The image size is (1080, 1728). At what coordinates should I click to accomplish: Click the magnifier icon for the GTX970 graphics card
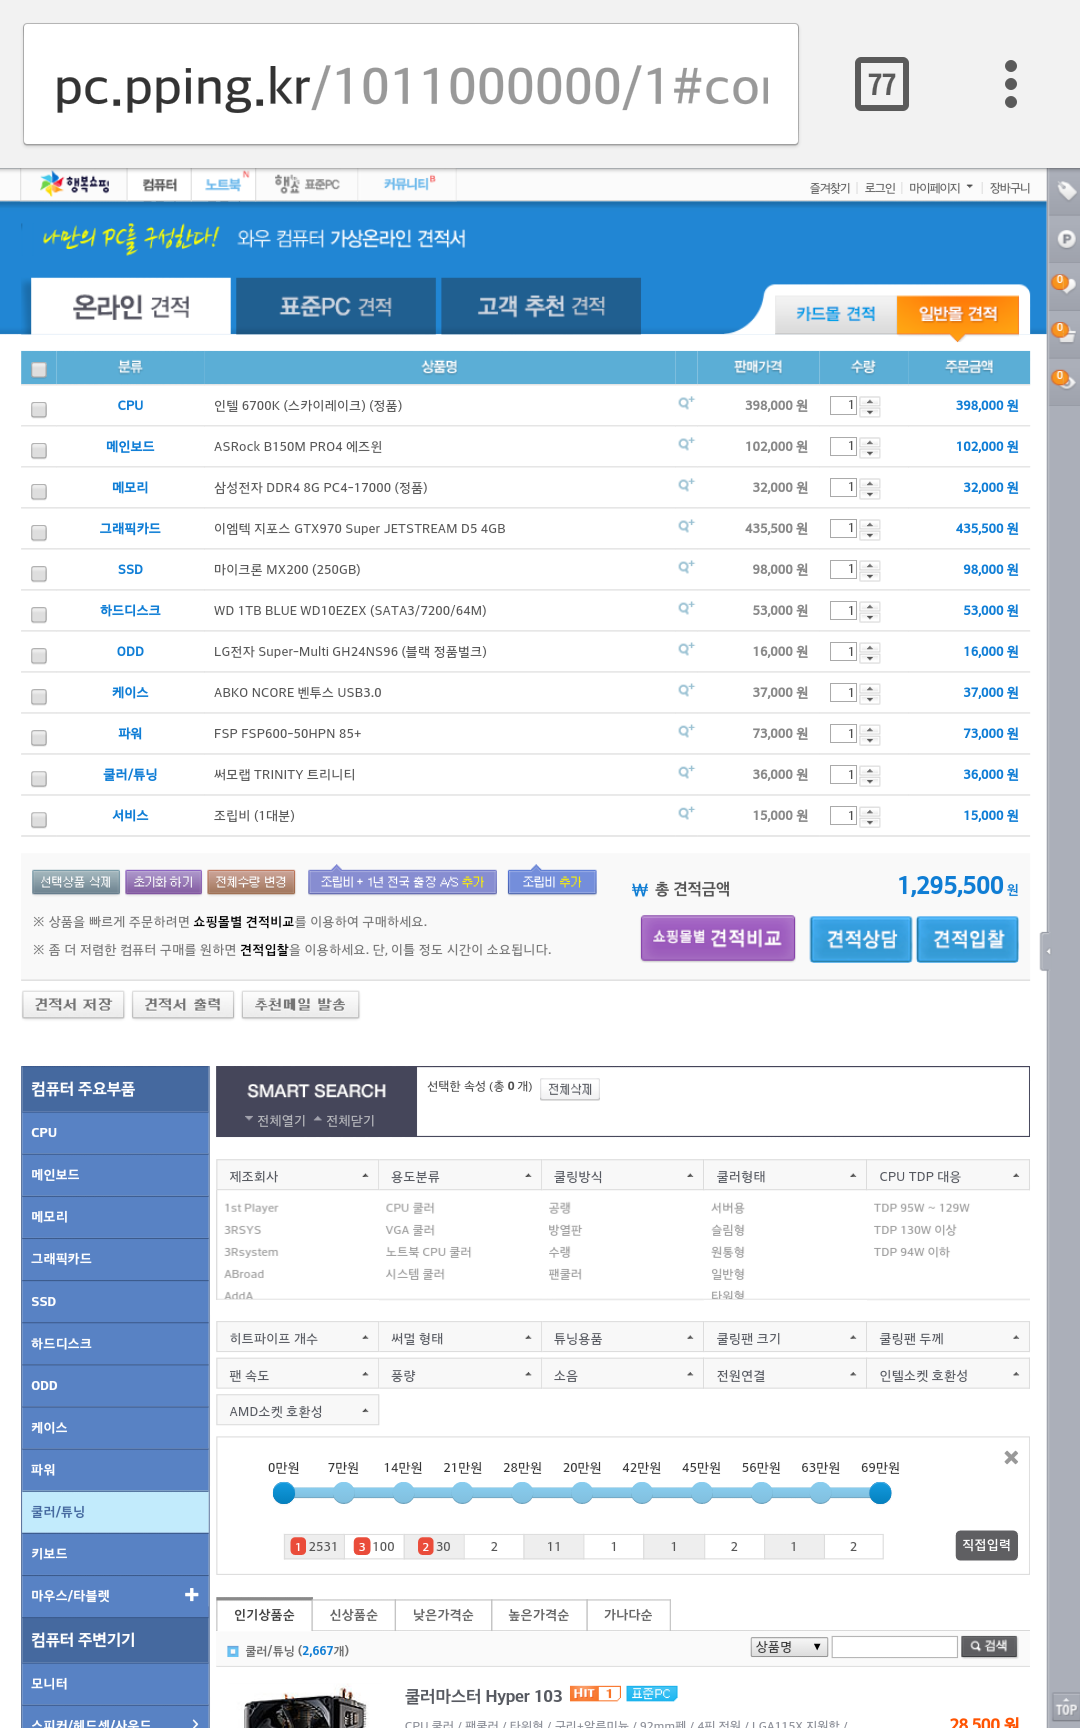point(686,526)
